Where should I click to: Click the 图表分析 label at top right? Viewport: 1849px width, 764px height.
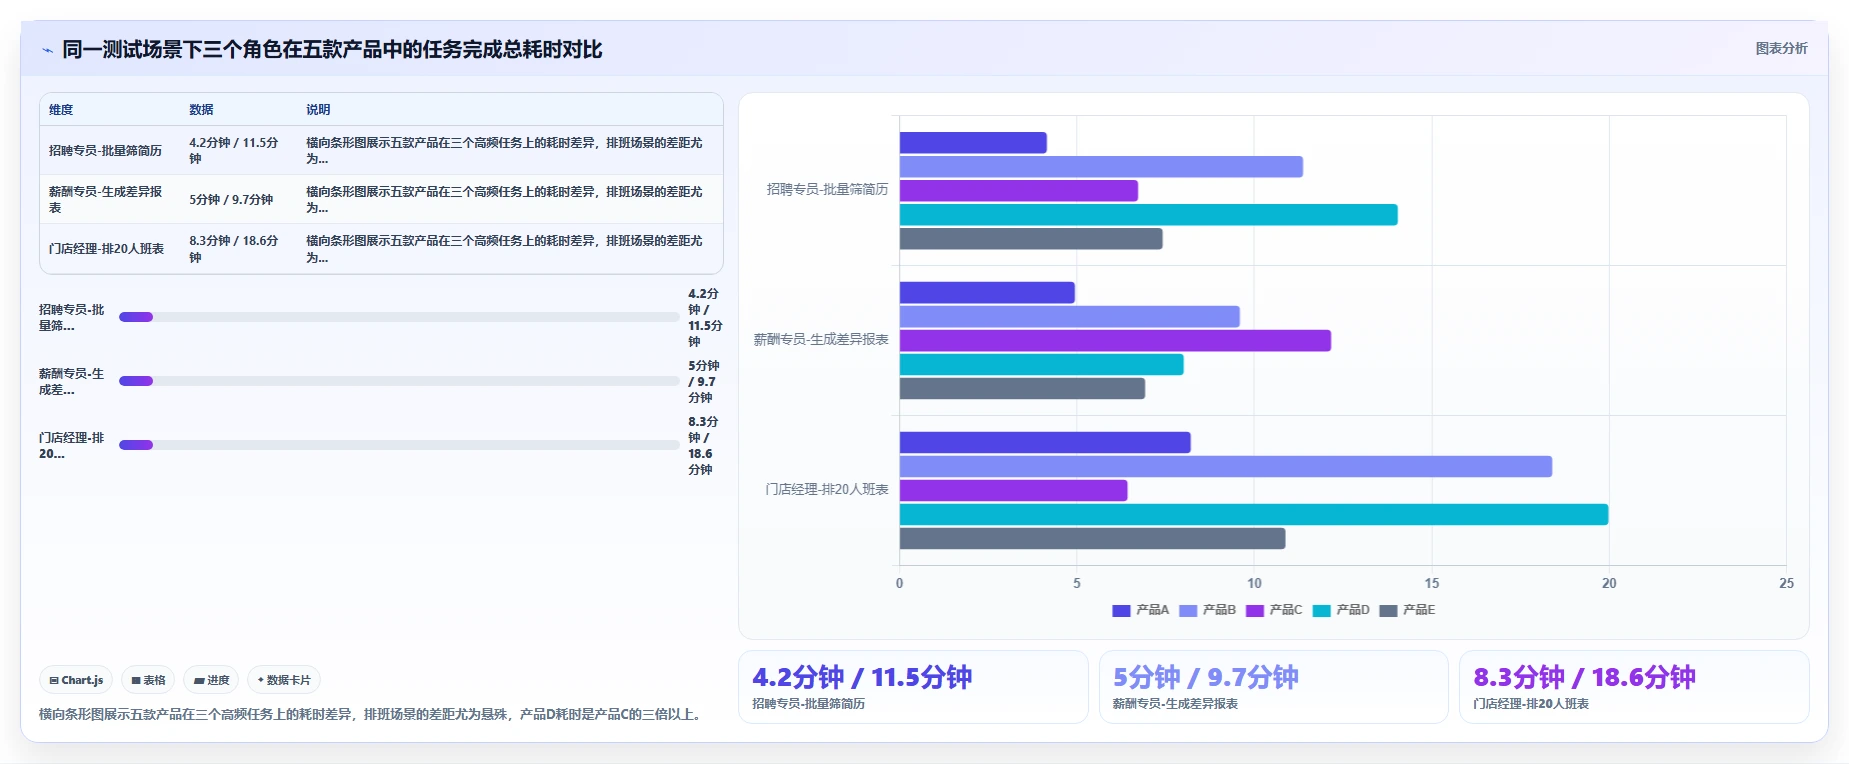1781,48
